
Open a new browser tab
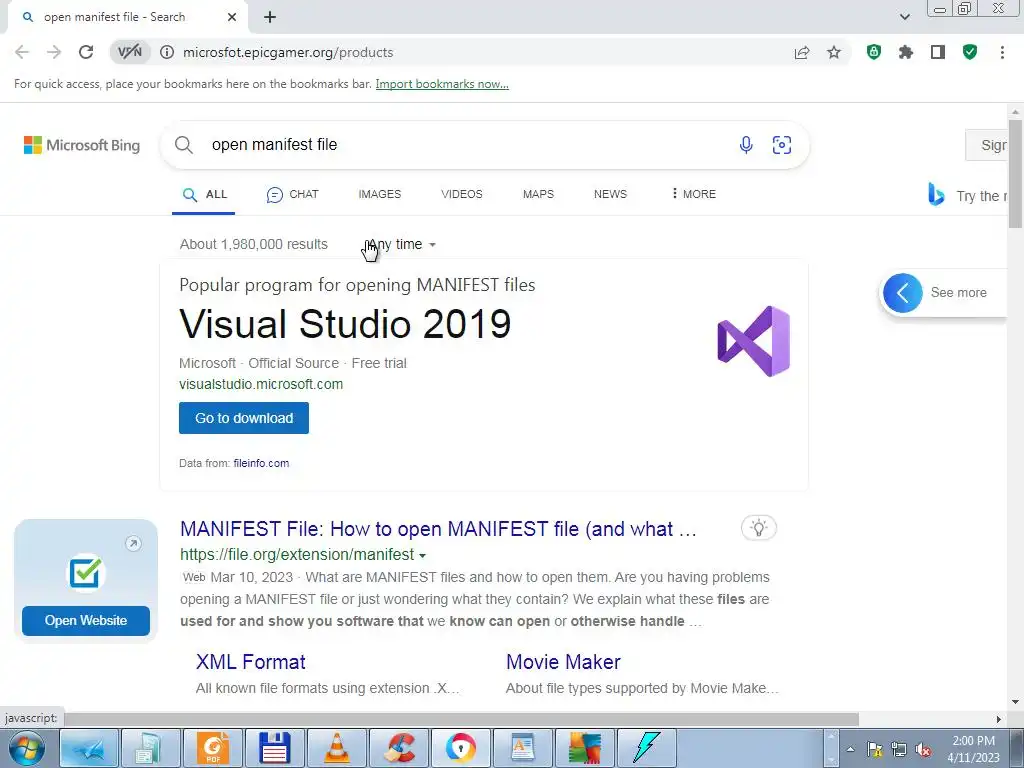pyautogui.click(x=270, y=17)
